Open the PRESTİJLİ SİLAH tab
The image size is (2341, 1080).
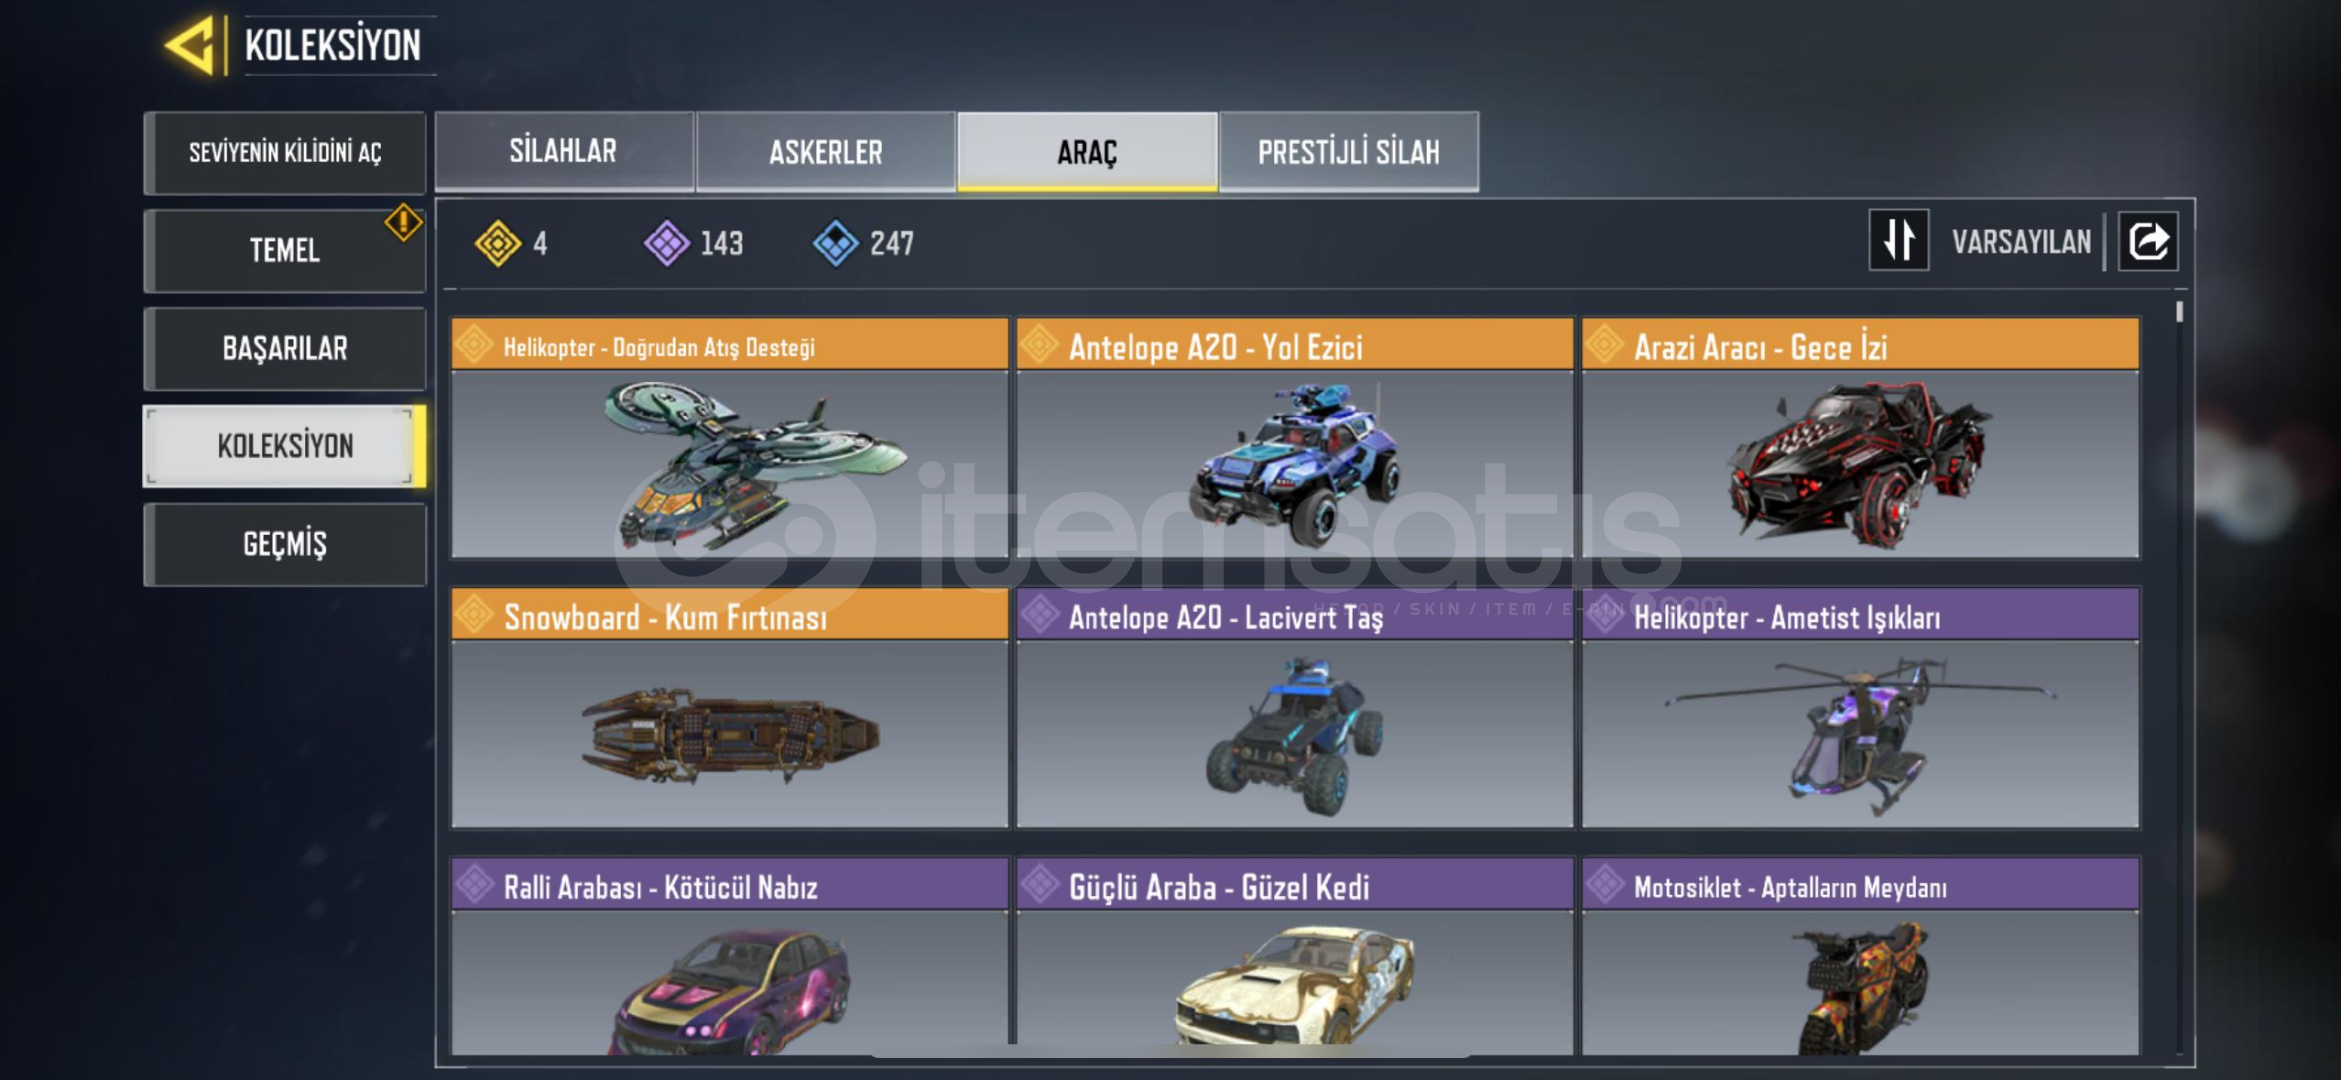1349,151
